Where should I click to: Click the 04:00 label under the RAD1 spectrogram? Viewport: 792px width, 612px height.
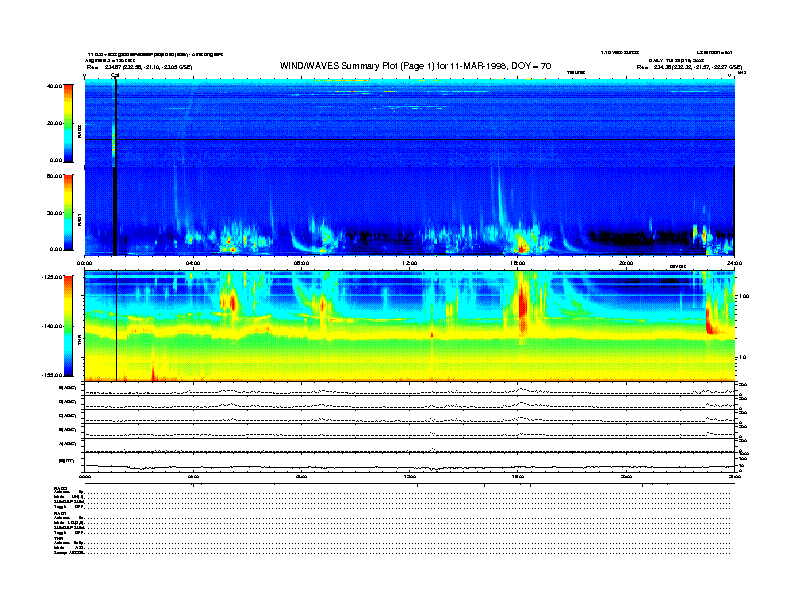[193, 263]
